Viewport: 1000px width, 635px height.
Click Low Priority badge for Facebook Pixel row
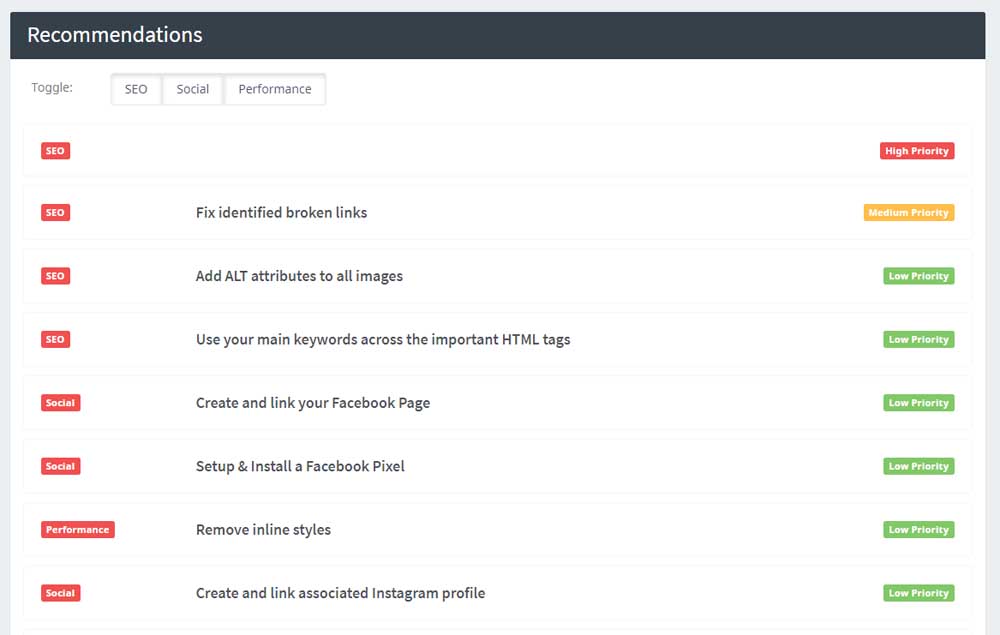pyautogui.click(x=919, y=466)
